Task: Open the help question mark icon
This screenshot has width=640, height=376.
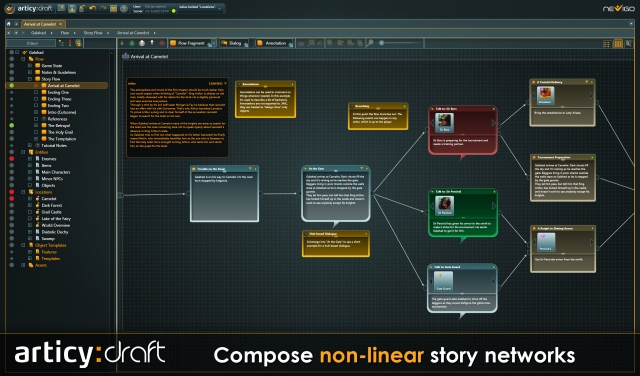Action: click(124, 8)
